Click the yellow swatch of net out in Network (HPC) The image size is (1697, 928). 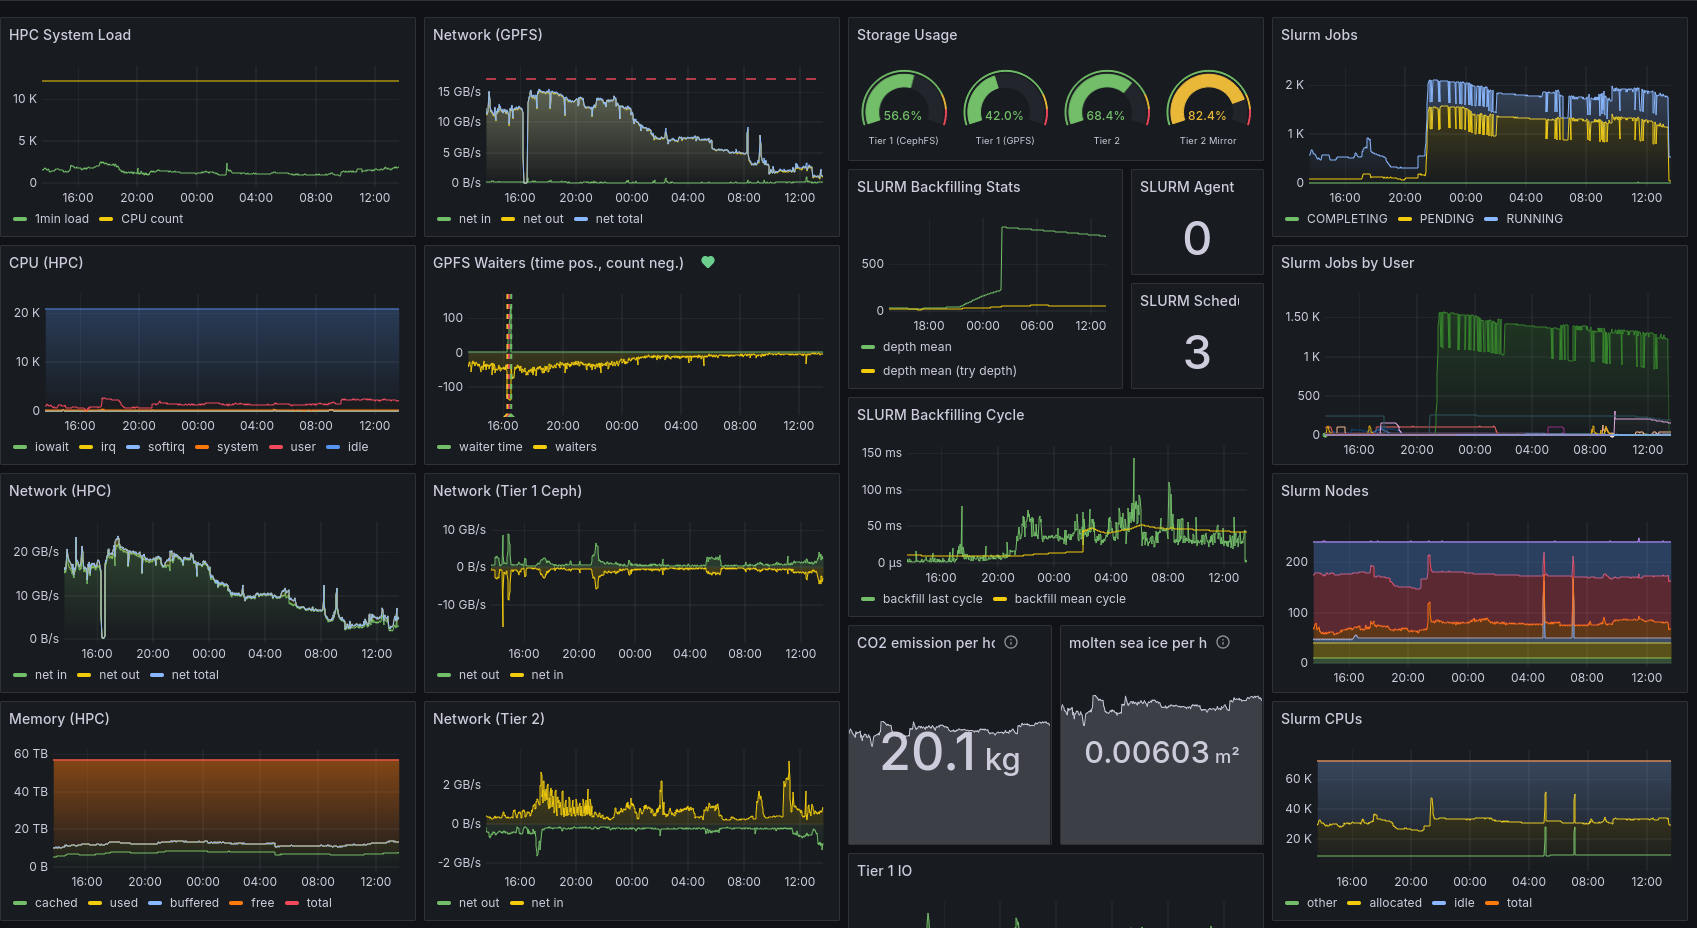tap(84, 675)
